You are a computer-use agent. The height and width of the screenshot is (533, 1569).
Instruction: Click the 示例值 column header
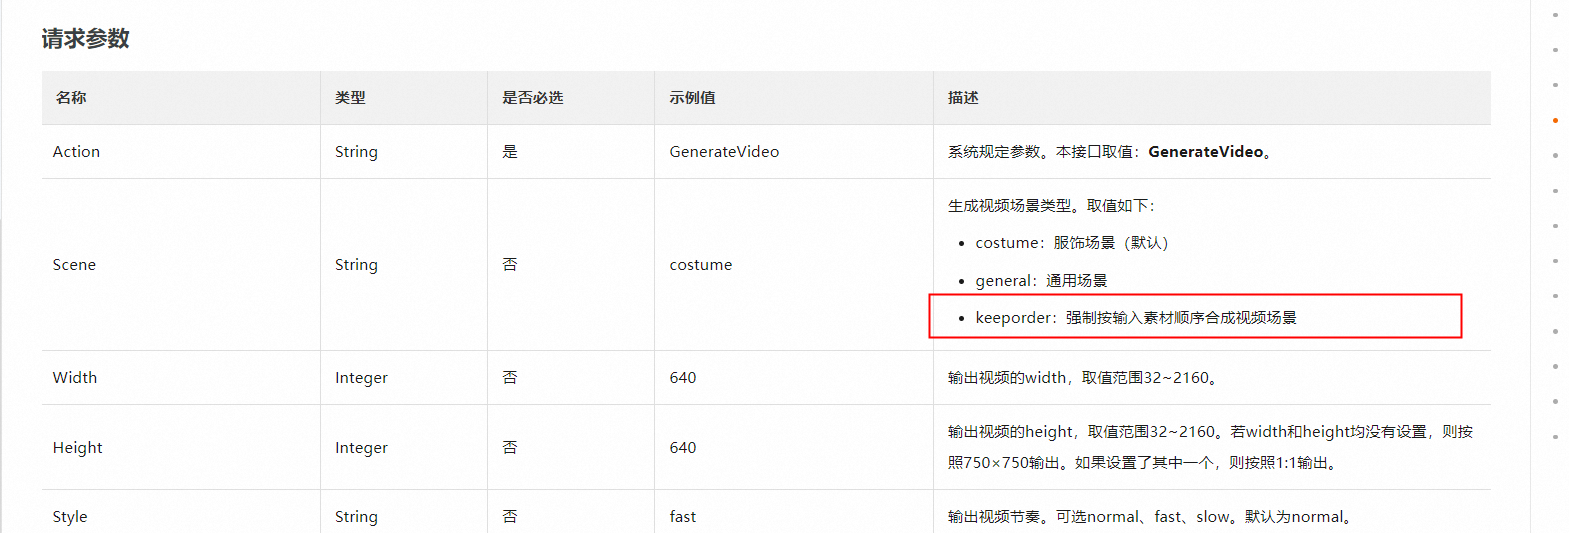pyautogui.click(x=692, y=98)
